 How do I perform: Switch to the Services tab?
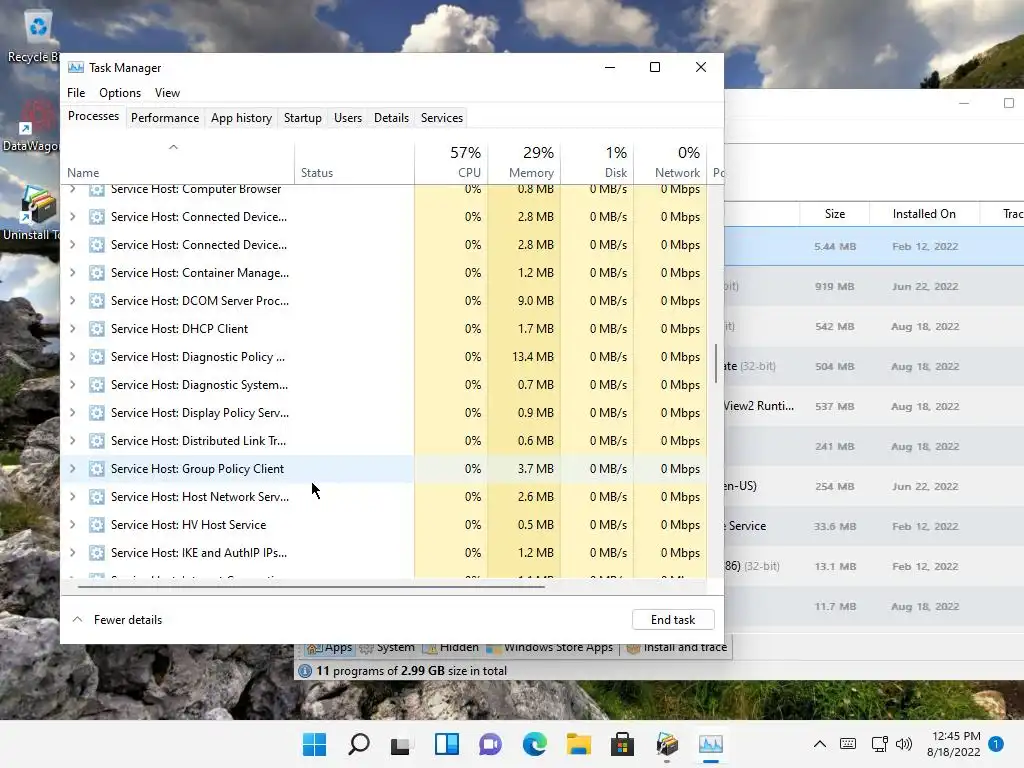click(441, 118)
